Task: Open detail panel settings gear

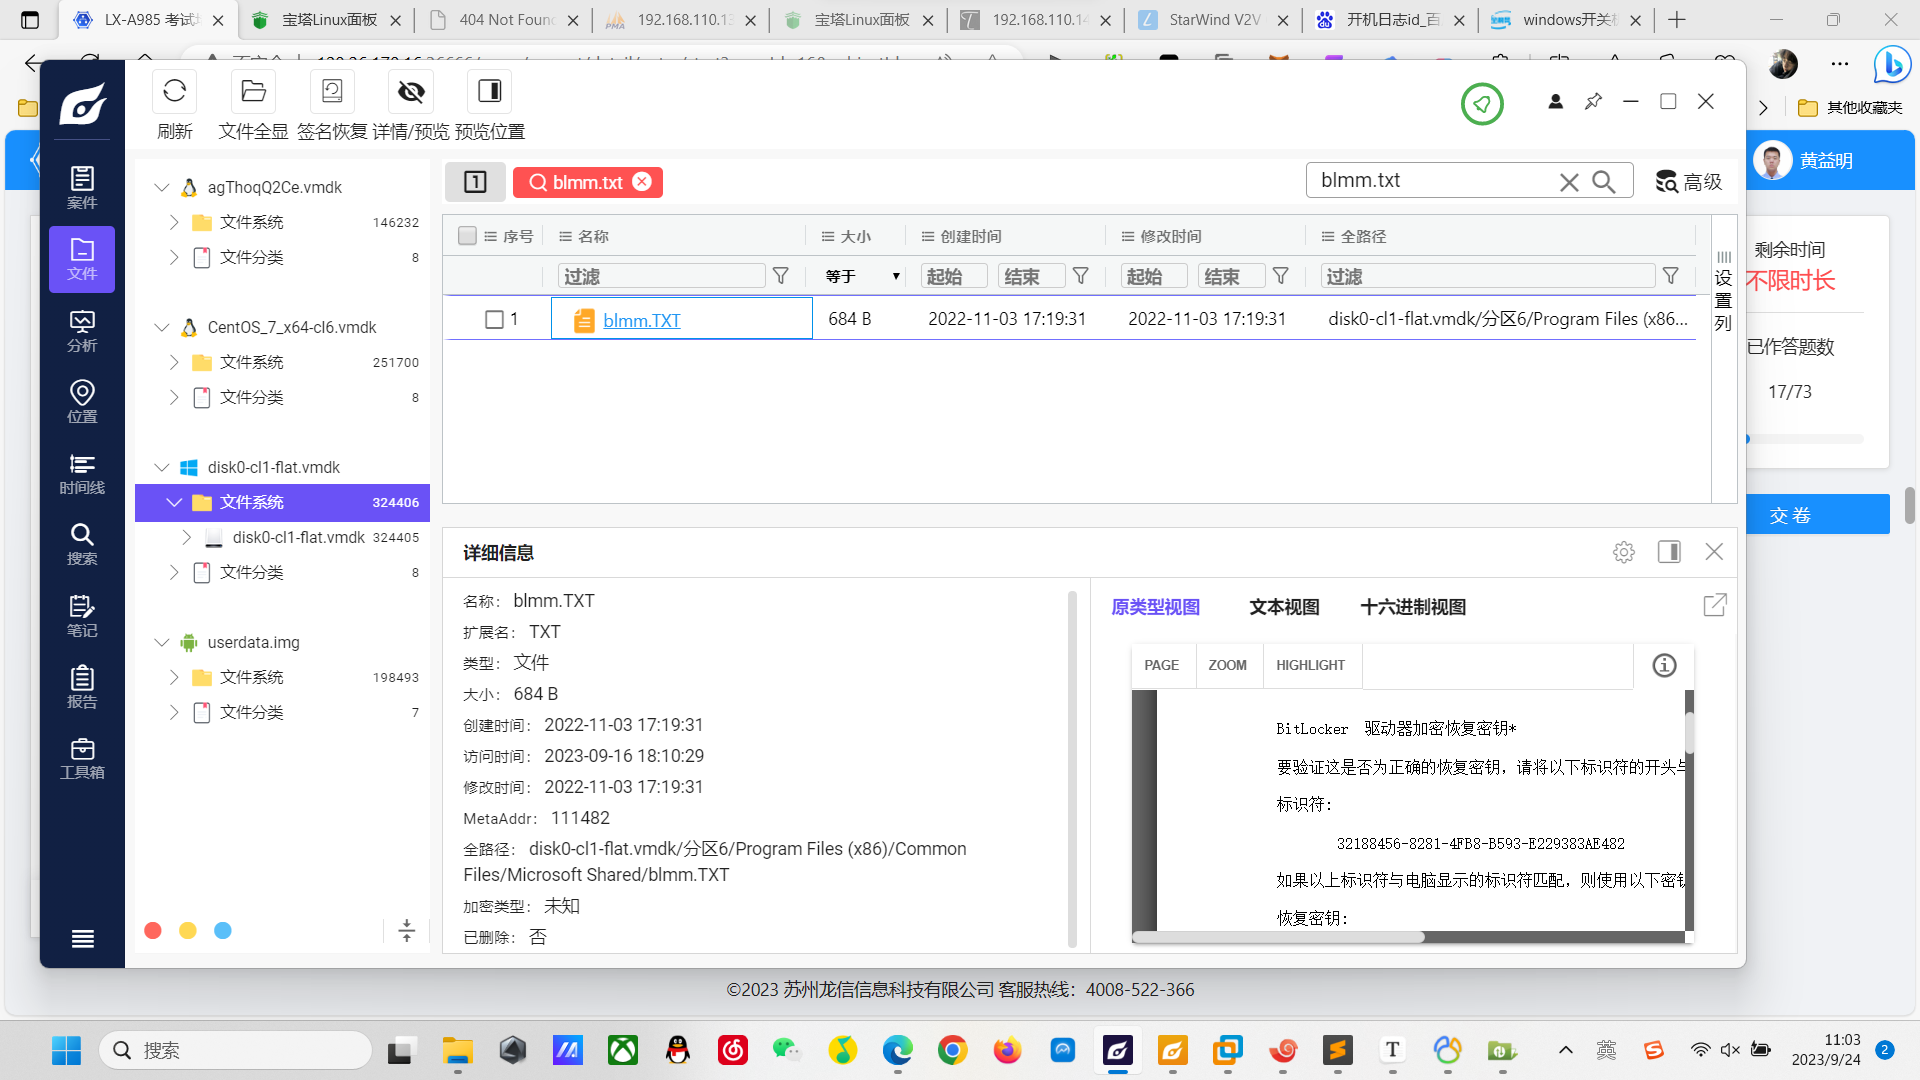Action: pos(1624,552)
